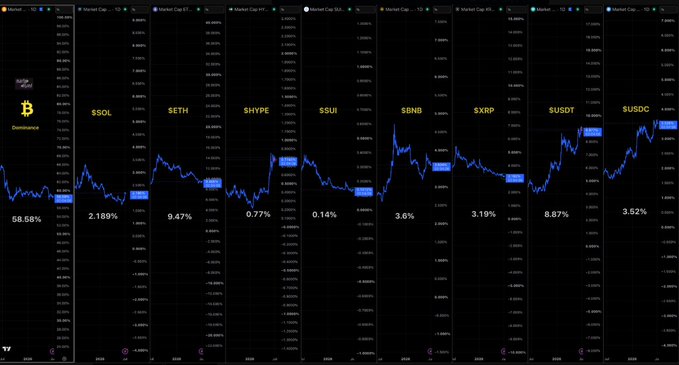Click the Market Cap ET... symbol title
The height and width of the screenshot is (365, 679).
pyautogui.click(x=175, y=9)
